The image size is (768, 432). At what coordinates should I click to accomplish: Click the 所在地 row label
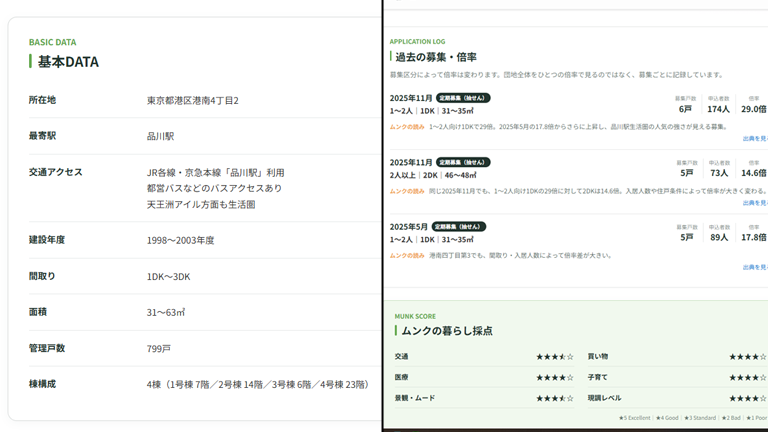point(42,100)
